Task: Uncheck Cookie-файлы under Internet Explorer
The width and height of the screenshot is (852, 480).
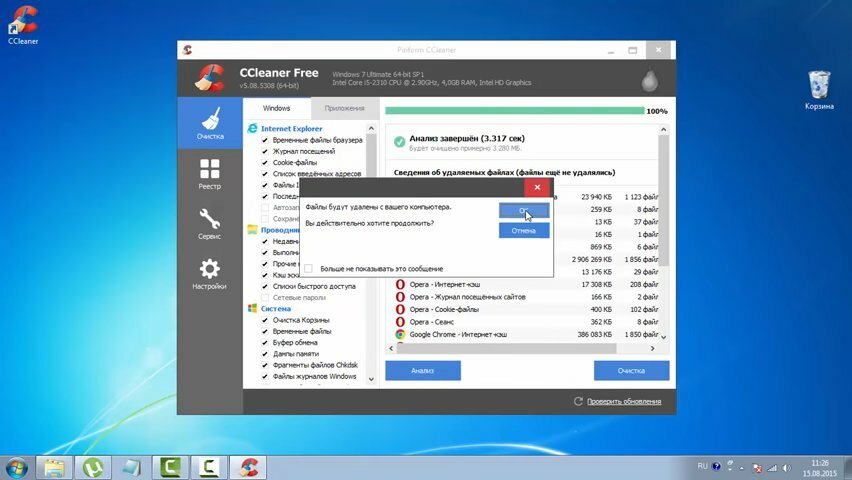Action: tap(265, 163)
